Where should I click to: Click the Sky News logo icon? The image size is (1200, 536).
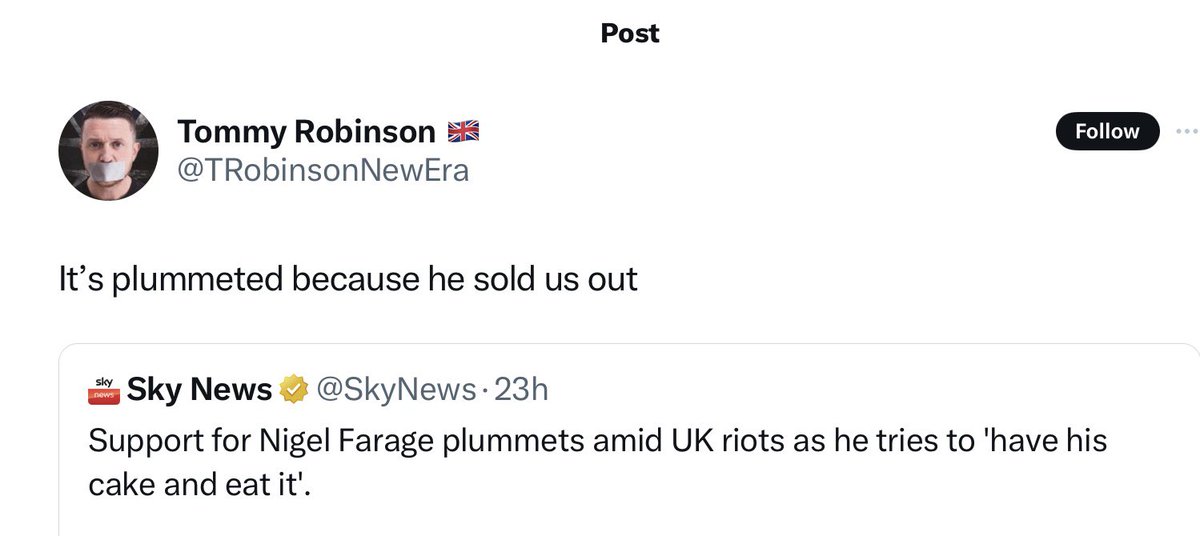click(104, 389)
